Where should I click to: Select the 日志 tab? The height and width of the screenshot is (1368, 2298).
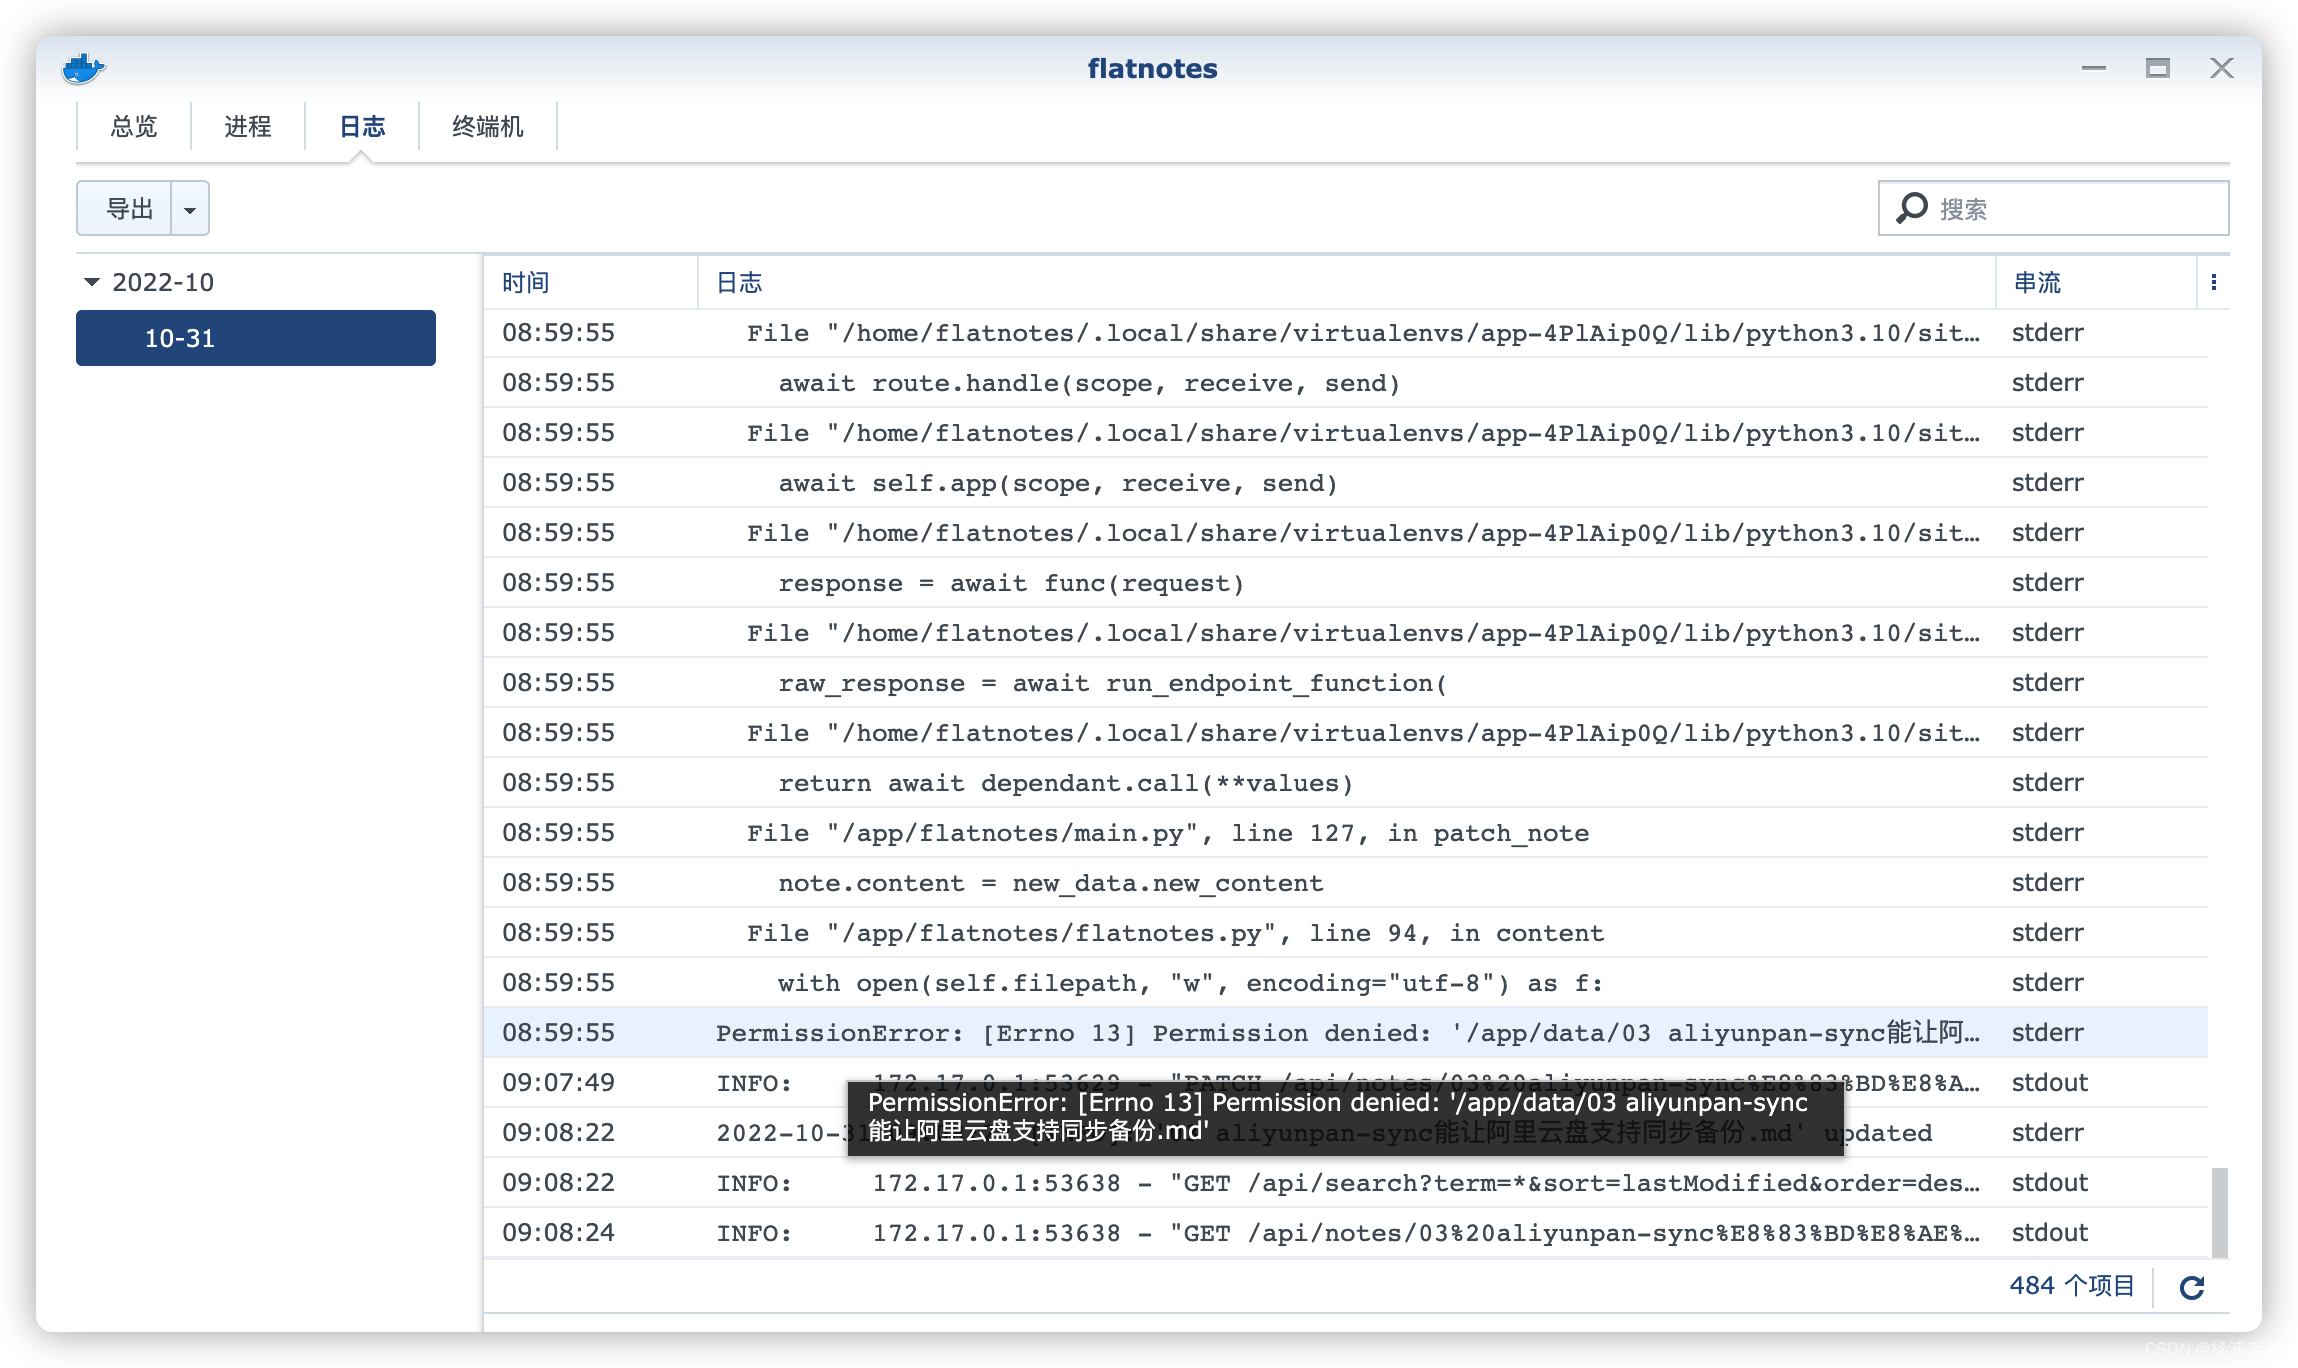[362, 127]
